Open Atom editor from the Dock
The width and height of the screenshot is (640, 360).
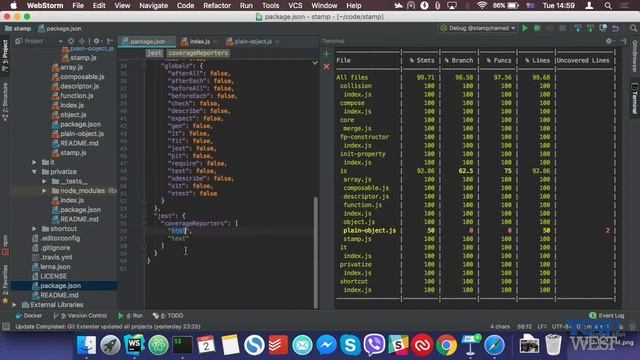coord(158,345)
